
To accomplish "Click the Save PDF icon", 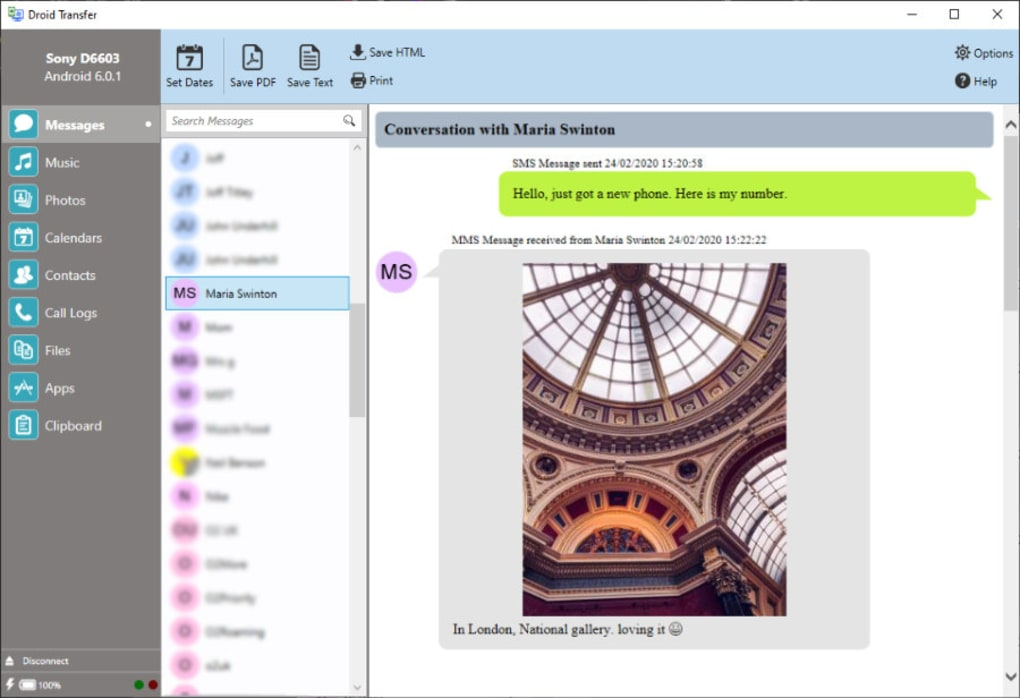I will click(252, 58).
